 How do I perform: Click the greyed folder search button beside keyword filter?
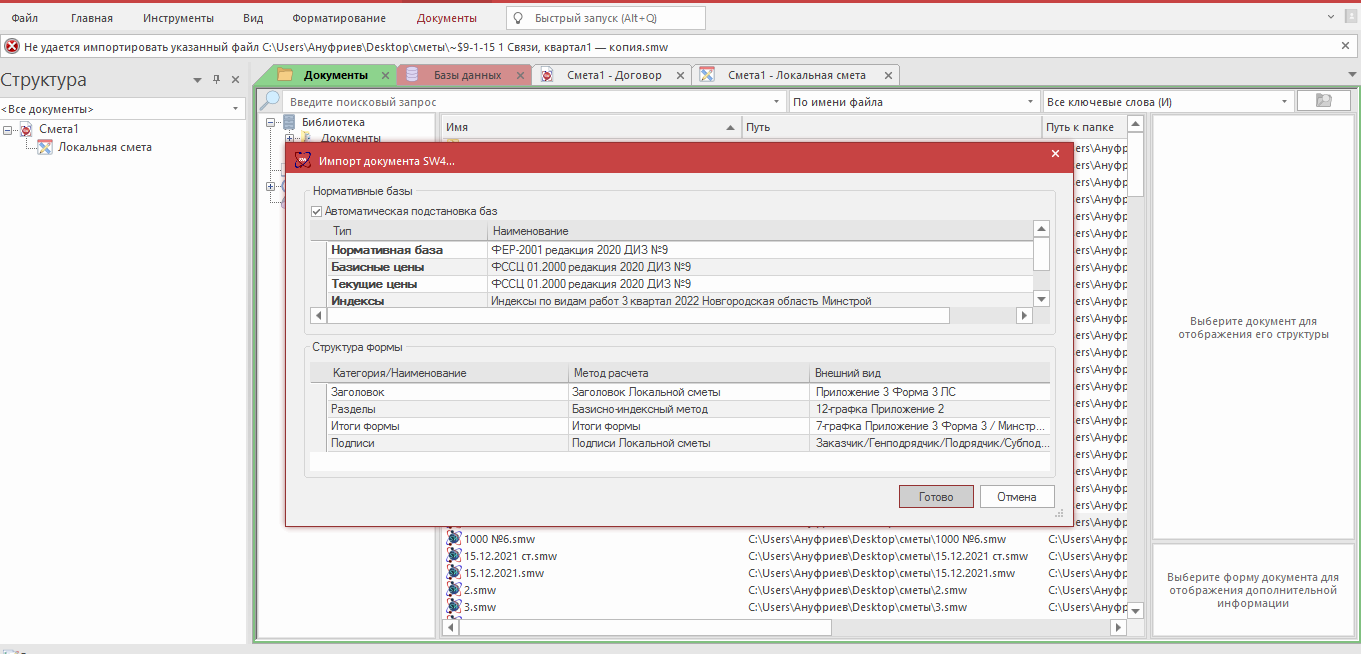[x=1323, y=101]
